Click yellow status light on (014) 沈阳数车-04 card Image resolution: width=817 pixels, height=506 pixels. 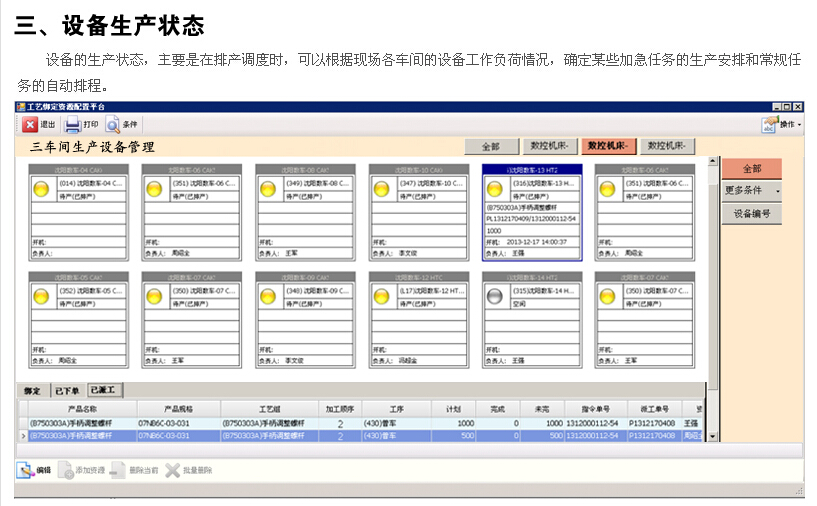coord(41,189)
